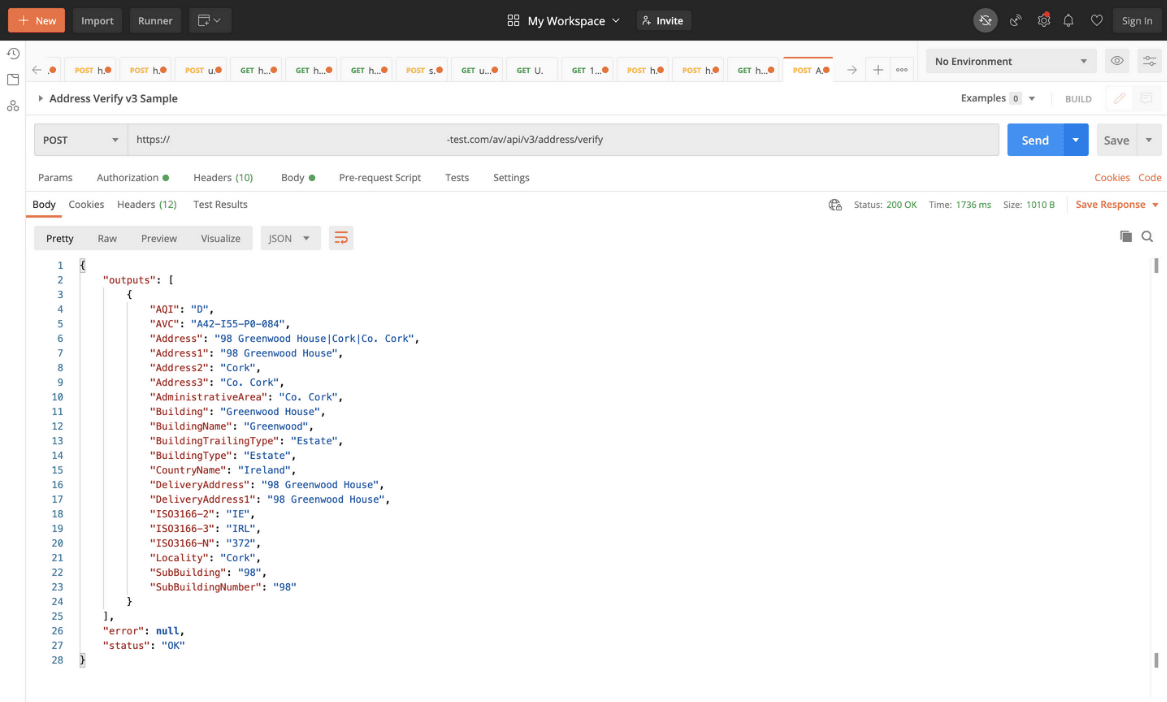Expand the Address Verify v3 Sample title
The height and width of the screenshot is (702, 1167).
click(x=108, y=98)
